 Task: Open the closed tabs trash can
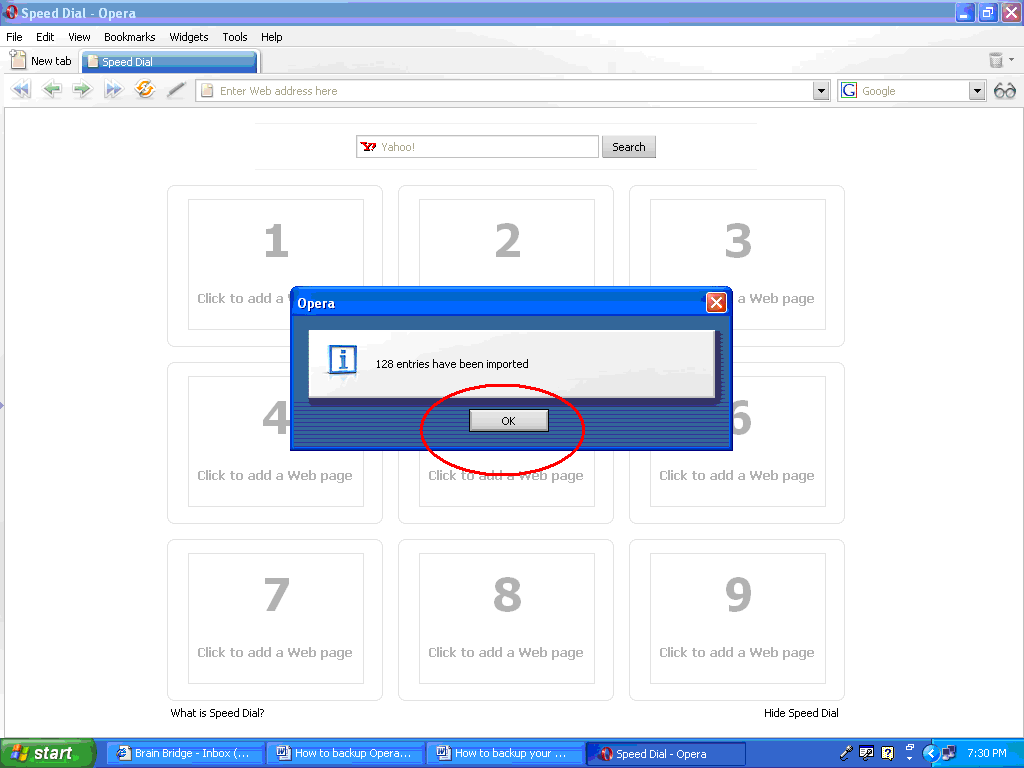pos(995,60)
